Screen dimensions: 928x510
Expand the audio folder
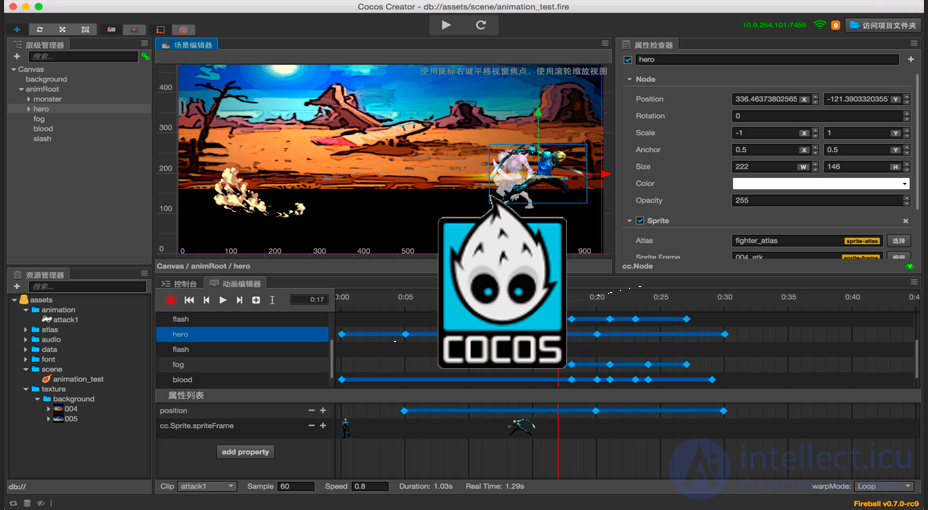(25, 340)
